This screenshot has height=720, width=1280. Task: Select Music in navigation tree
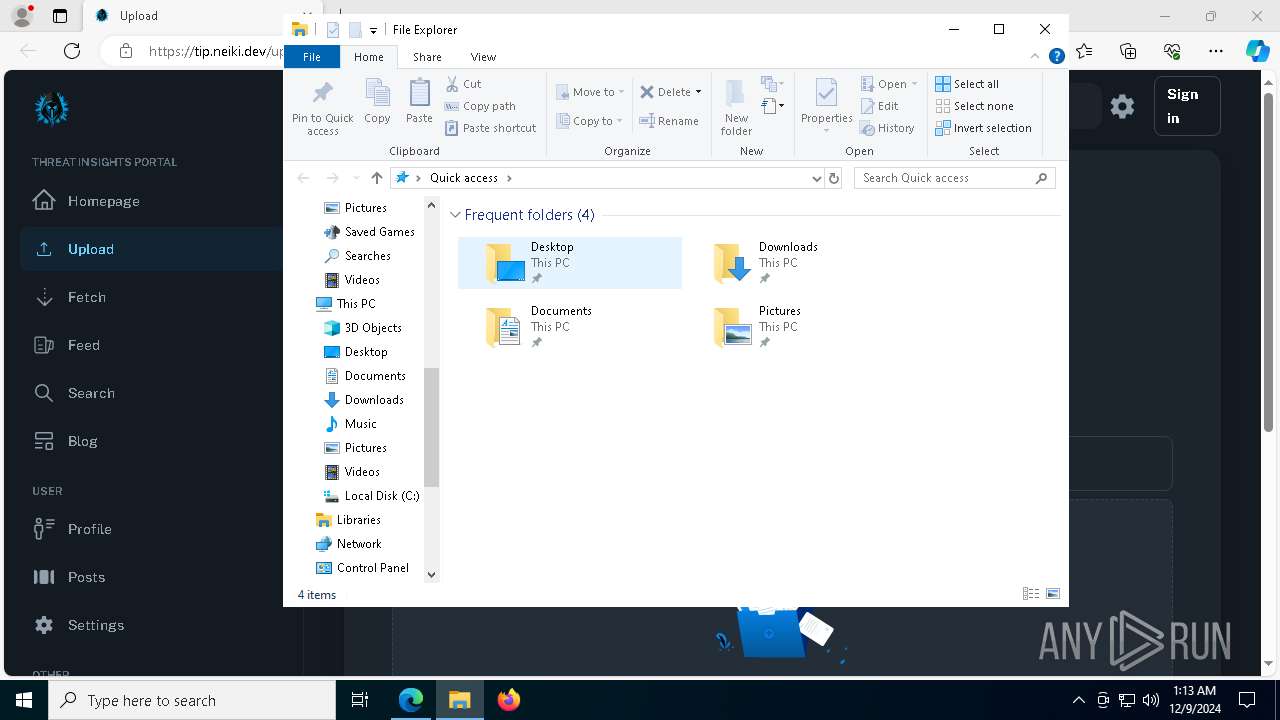[360, 424]
